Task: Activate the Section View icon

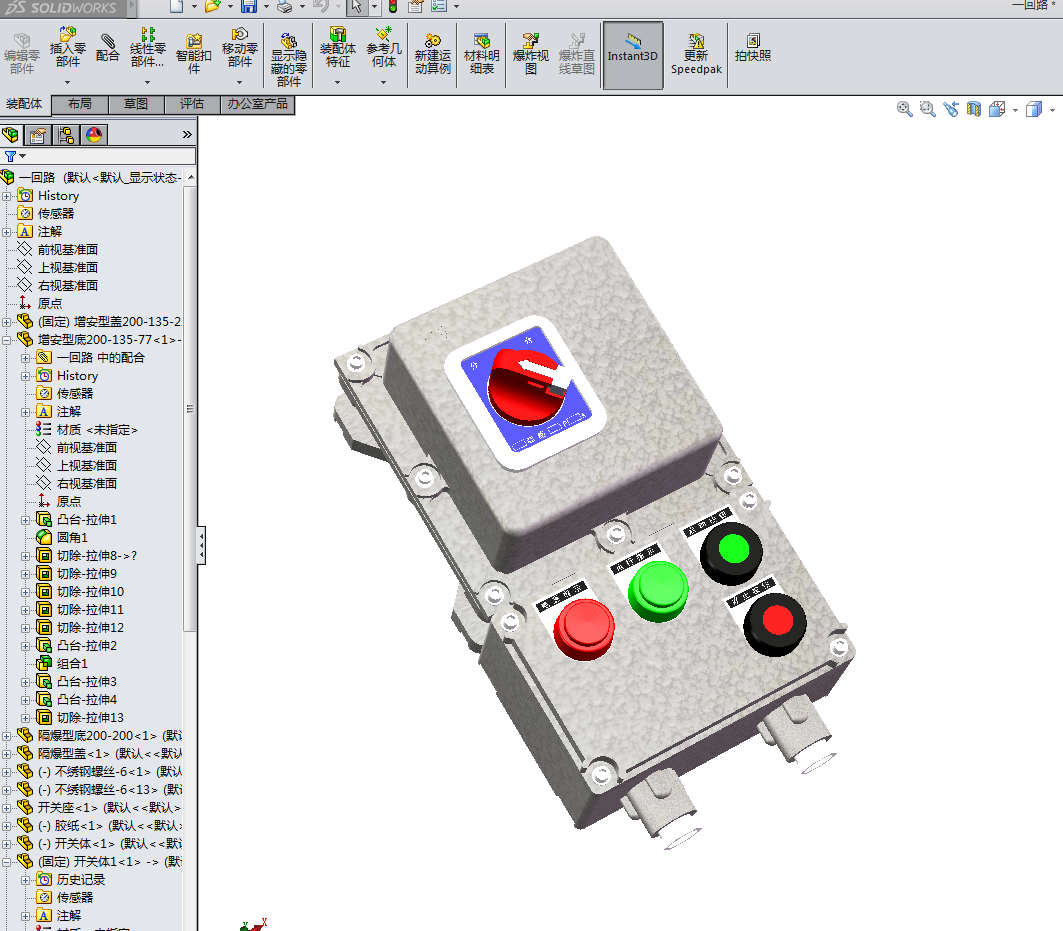Action: click(974, 109)
